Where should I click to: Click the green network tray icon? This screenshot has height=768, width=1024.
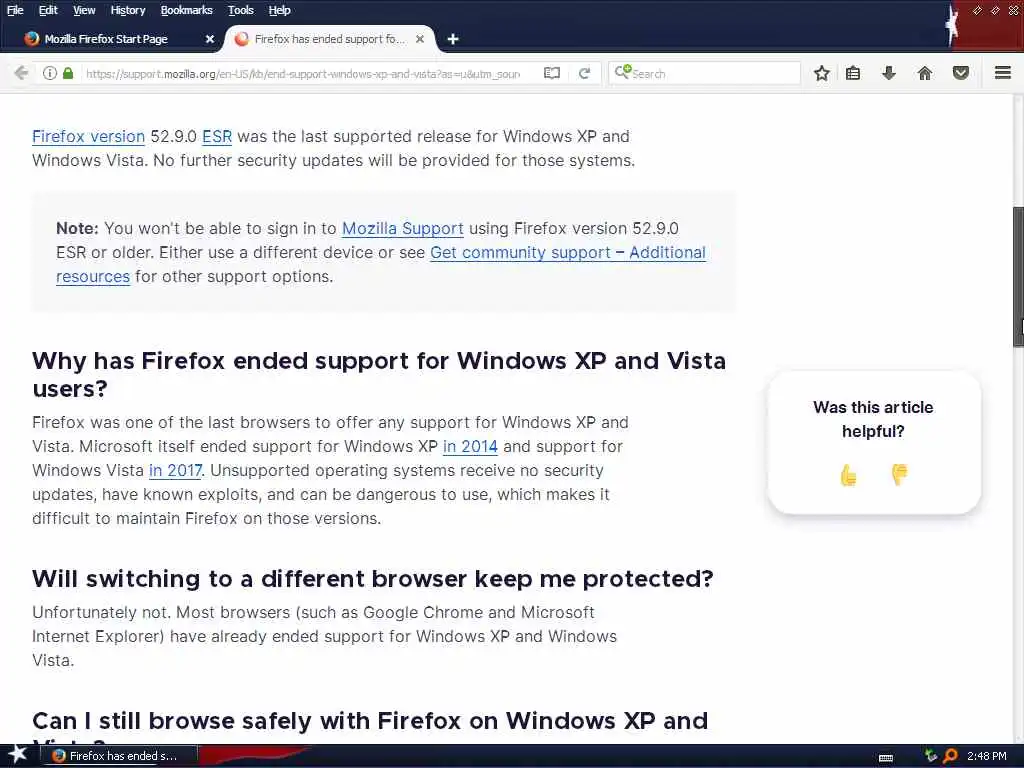(931, 756)
